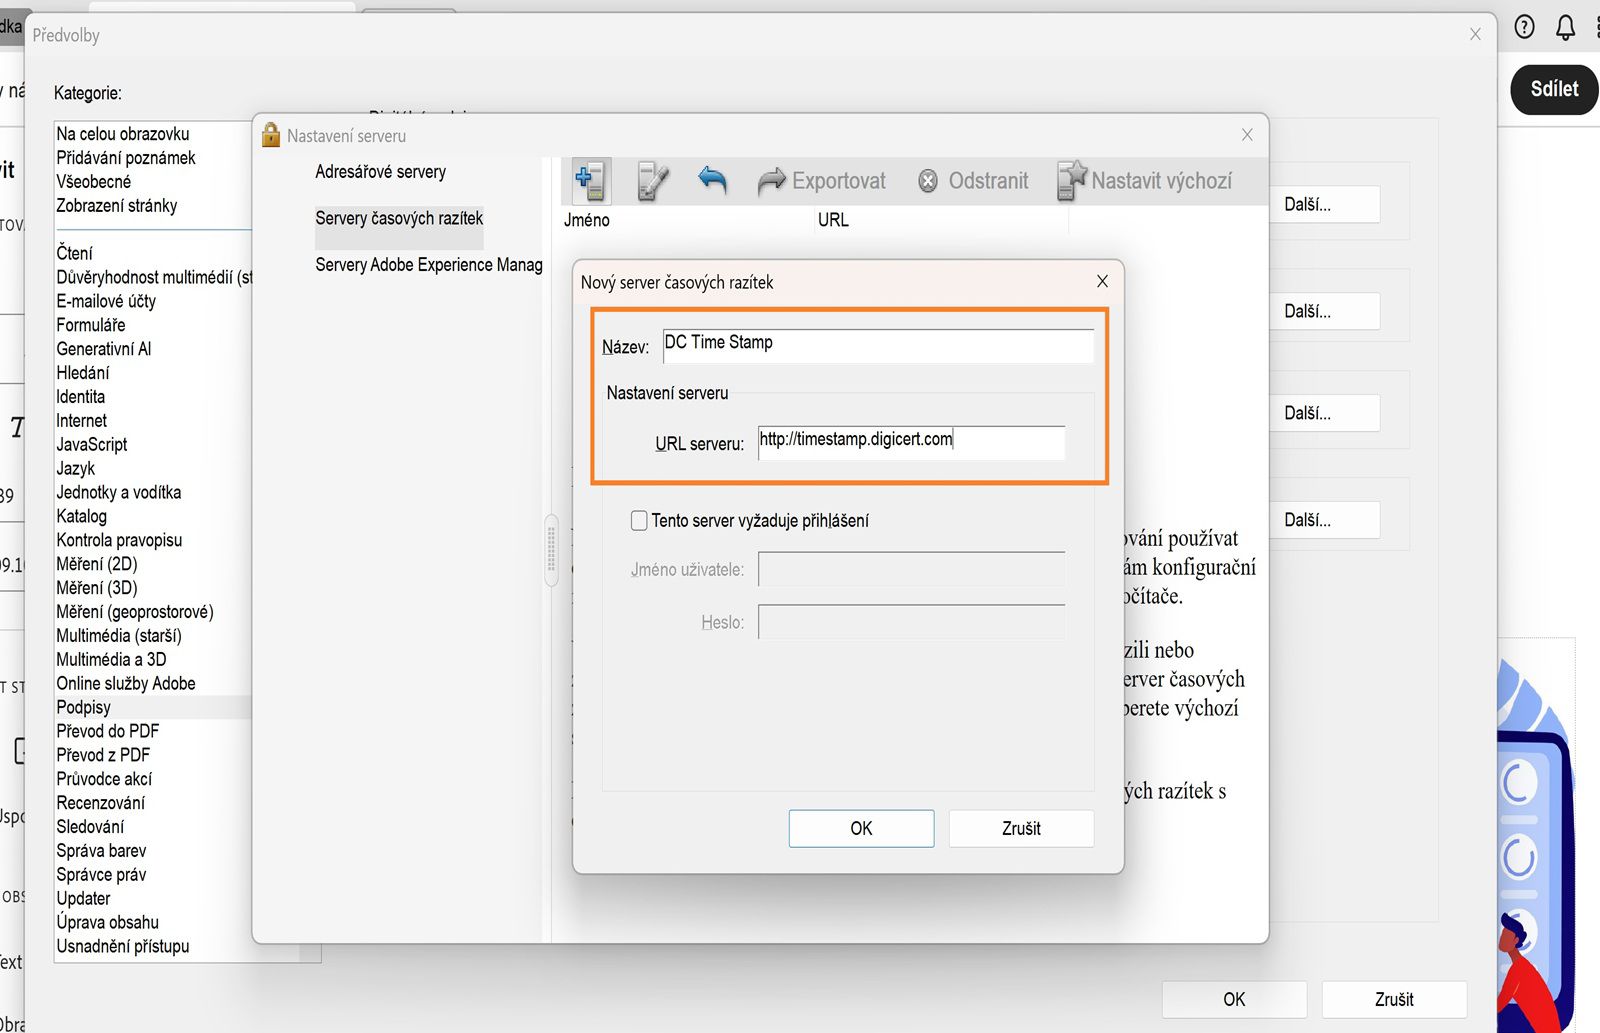Select 'Převod do PDF' category
The height and width of the screenshot is (1033, 1600).
[108, 732]
